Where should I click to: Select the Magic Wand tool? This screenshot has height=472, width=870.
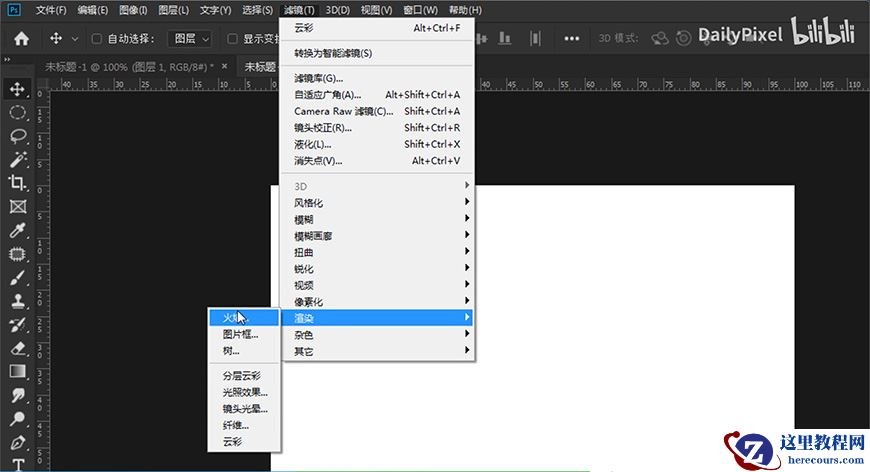(17, 159)
